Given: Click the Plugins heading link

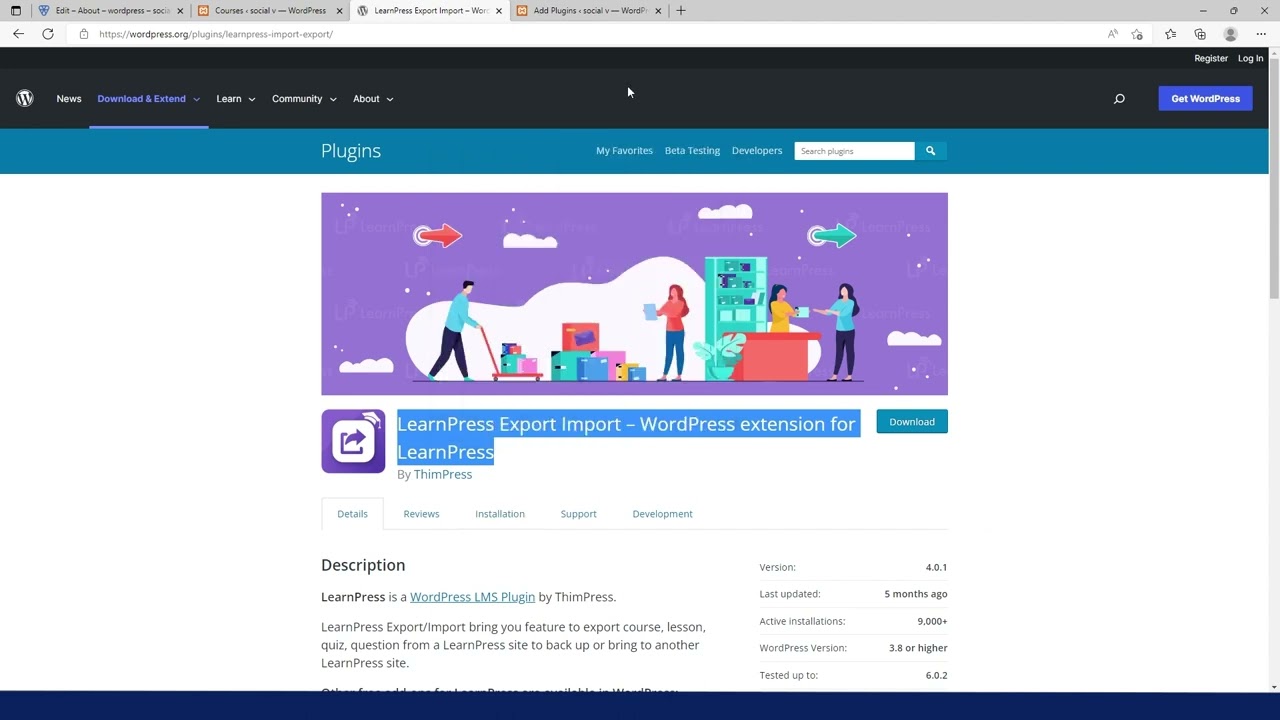Looking at the screenshot, I should point(351,151).
